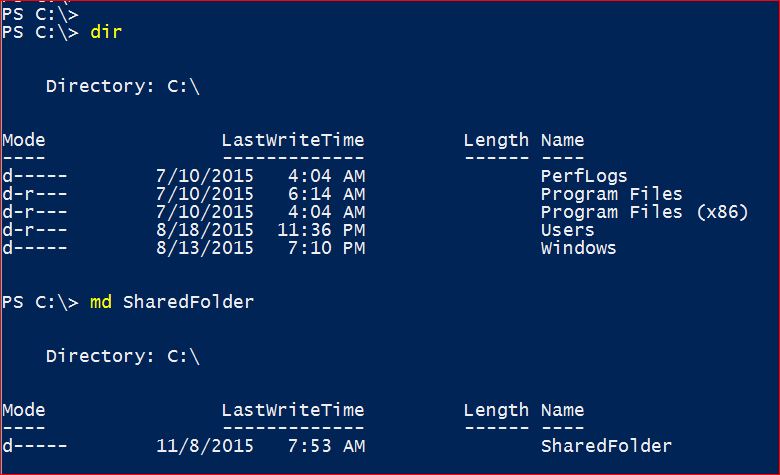Click the yellow md command text
The image size is (780, 475).
[100, 302]
